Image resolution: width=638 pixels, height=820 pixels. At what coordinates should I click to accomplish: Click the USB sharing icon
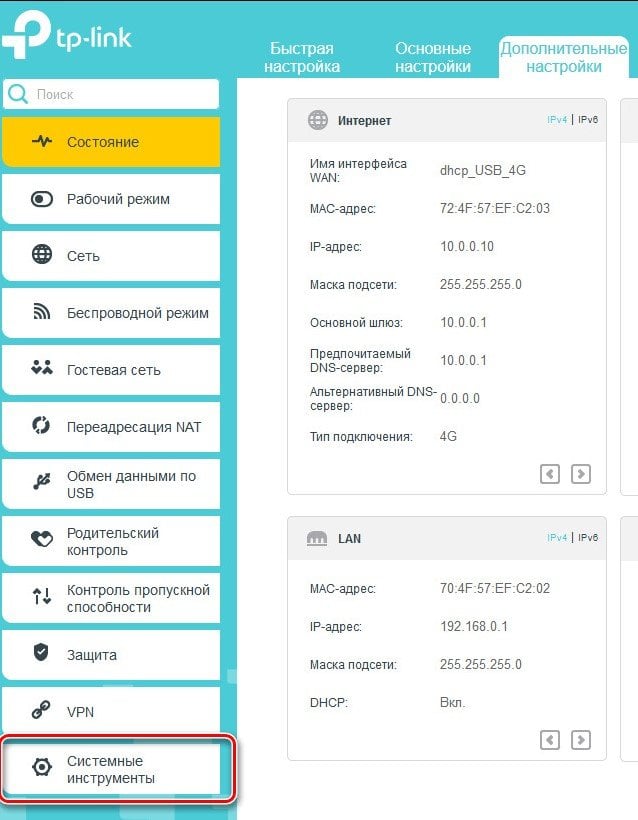(42, 481)
